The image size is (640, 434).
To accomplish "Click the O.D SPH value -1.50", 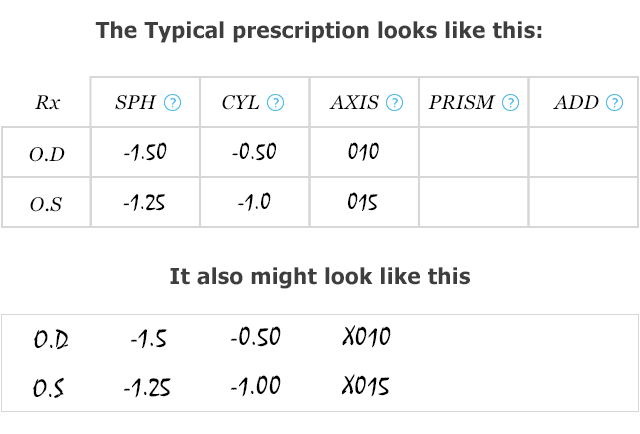I will pos(145,152).
